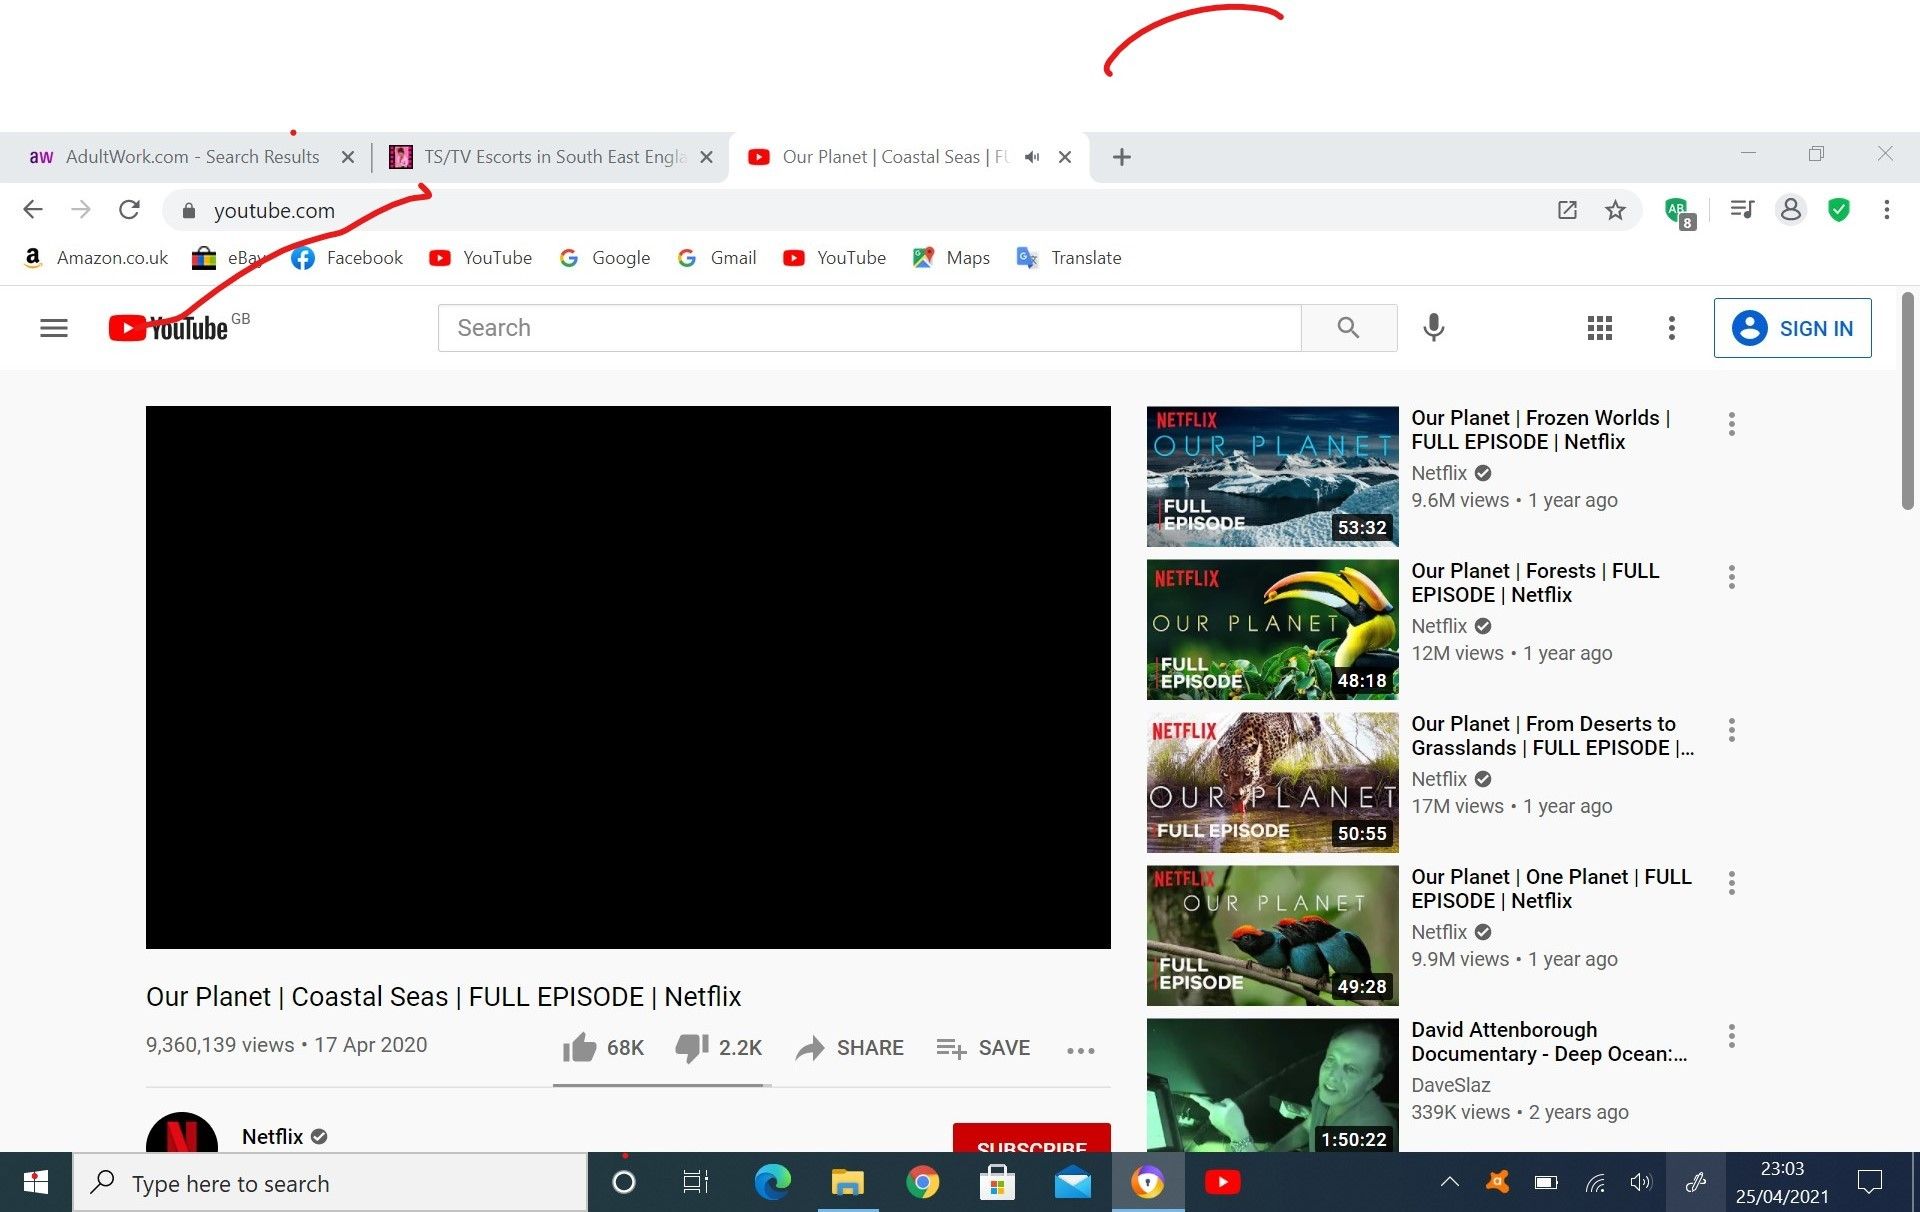This screenshot has height=1212, width=1920.
Task: Close the AdultWork.com tab
Action: click(x=347, y=157)
